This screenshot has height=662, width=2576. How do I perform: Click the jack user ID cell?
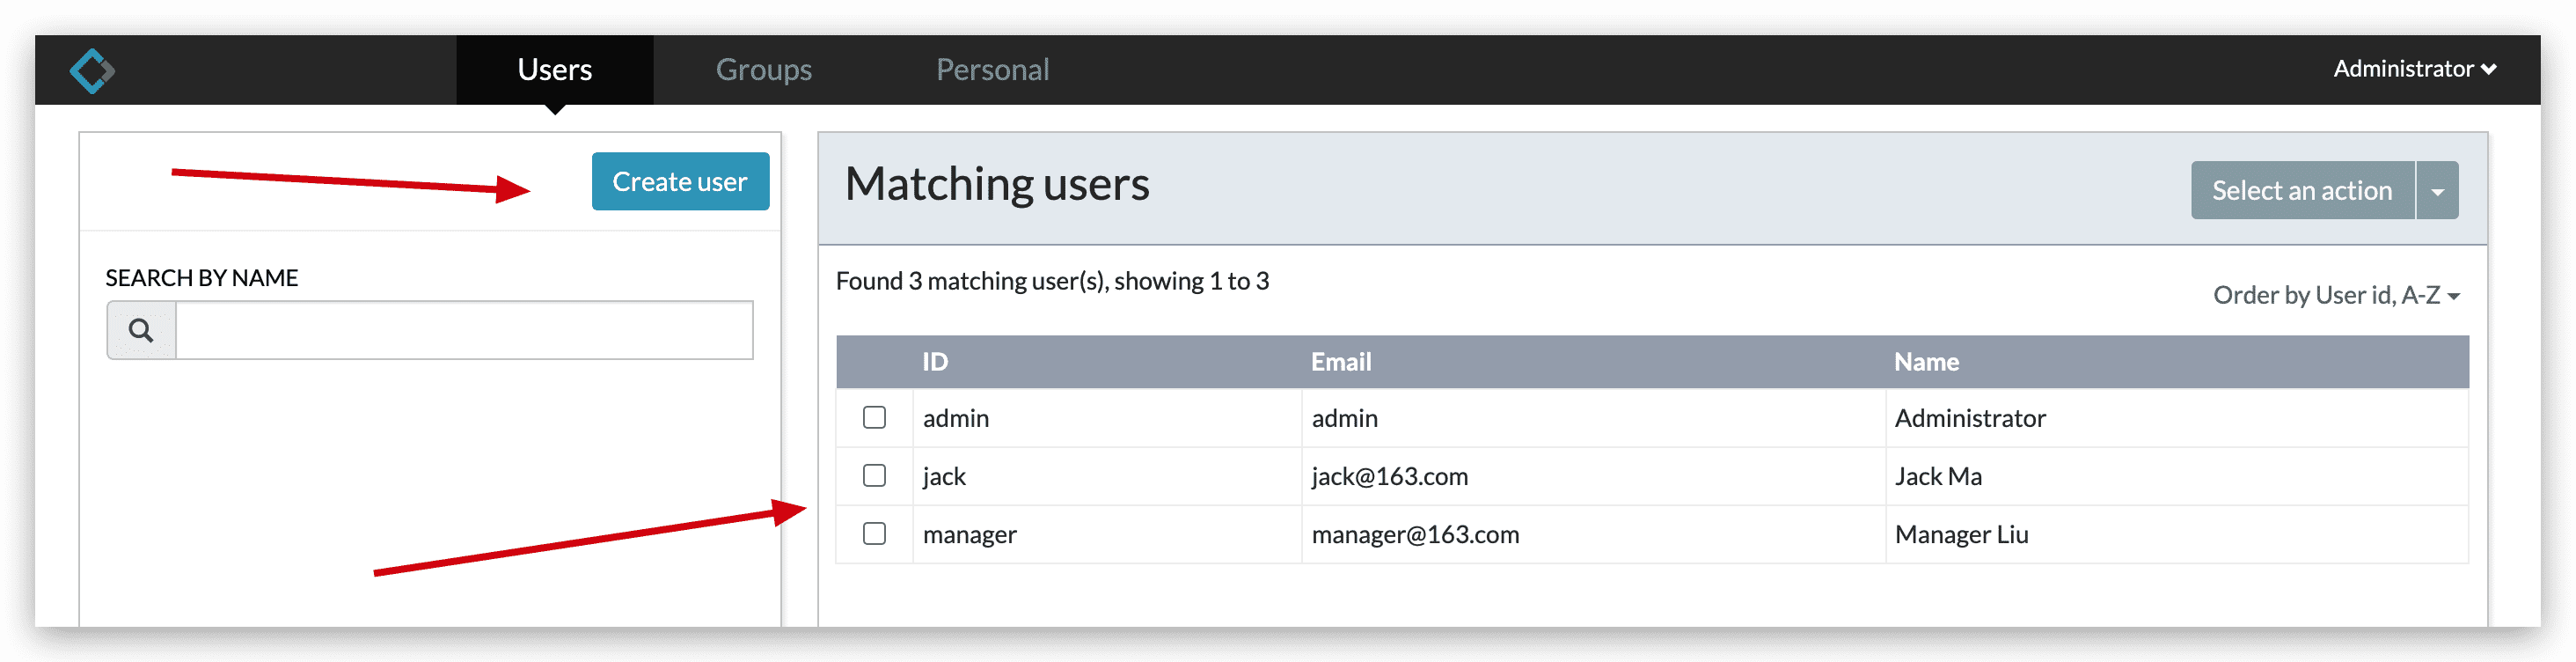(x=1107, y=476)
